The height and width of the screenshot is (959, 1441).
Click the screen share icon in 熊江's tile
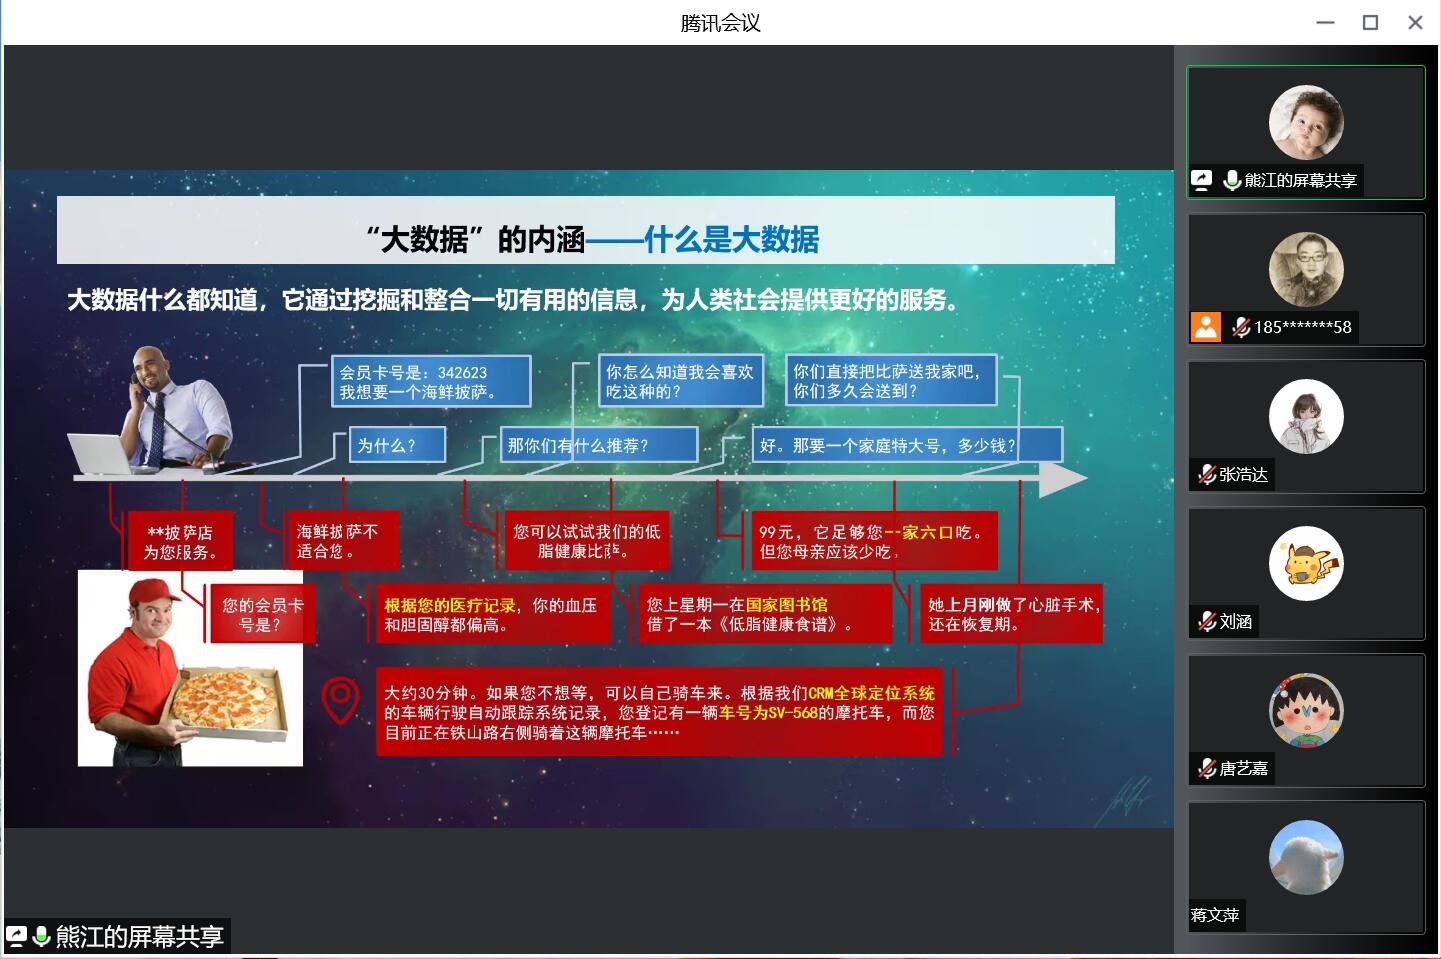click(1202, 180)
